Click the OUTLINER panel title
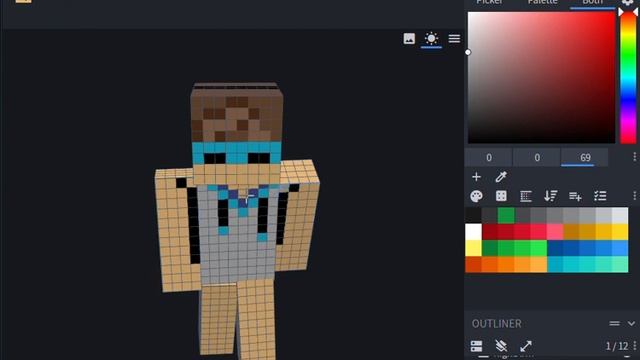 pos(496,324)
